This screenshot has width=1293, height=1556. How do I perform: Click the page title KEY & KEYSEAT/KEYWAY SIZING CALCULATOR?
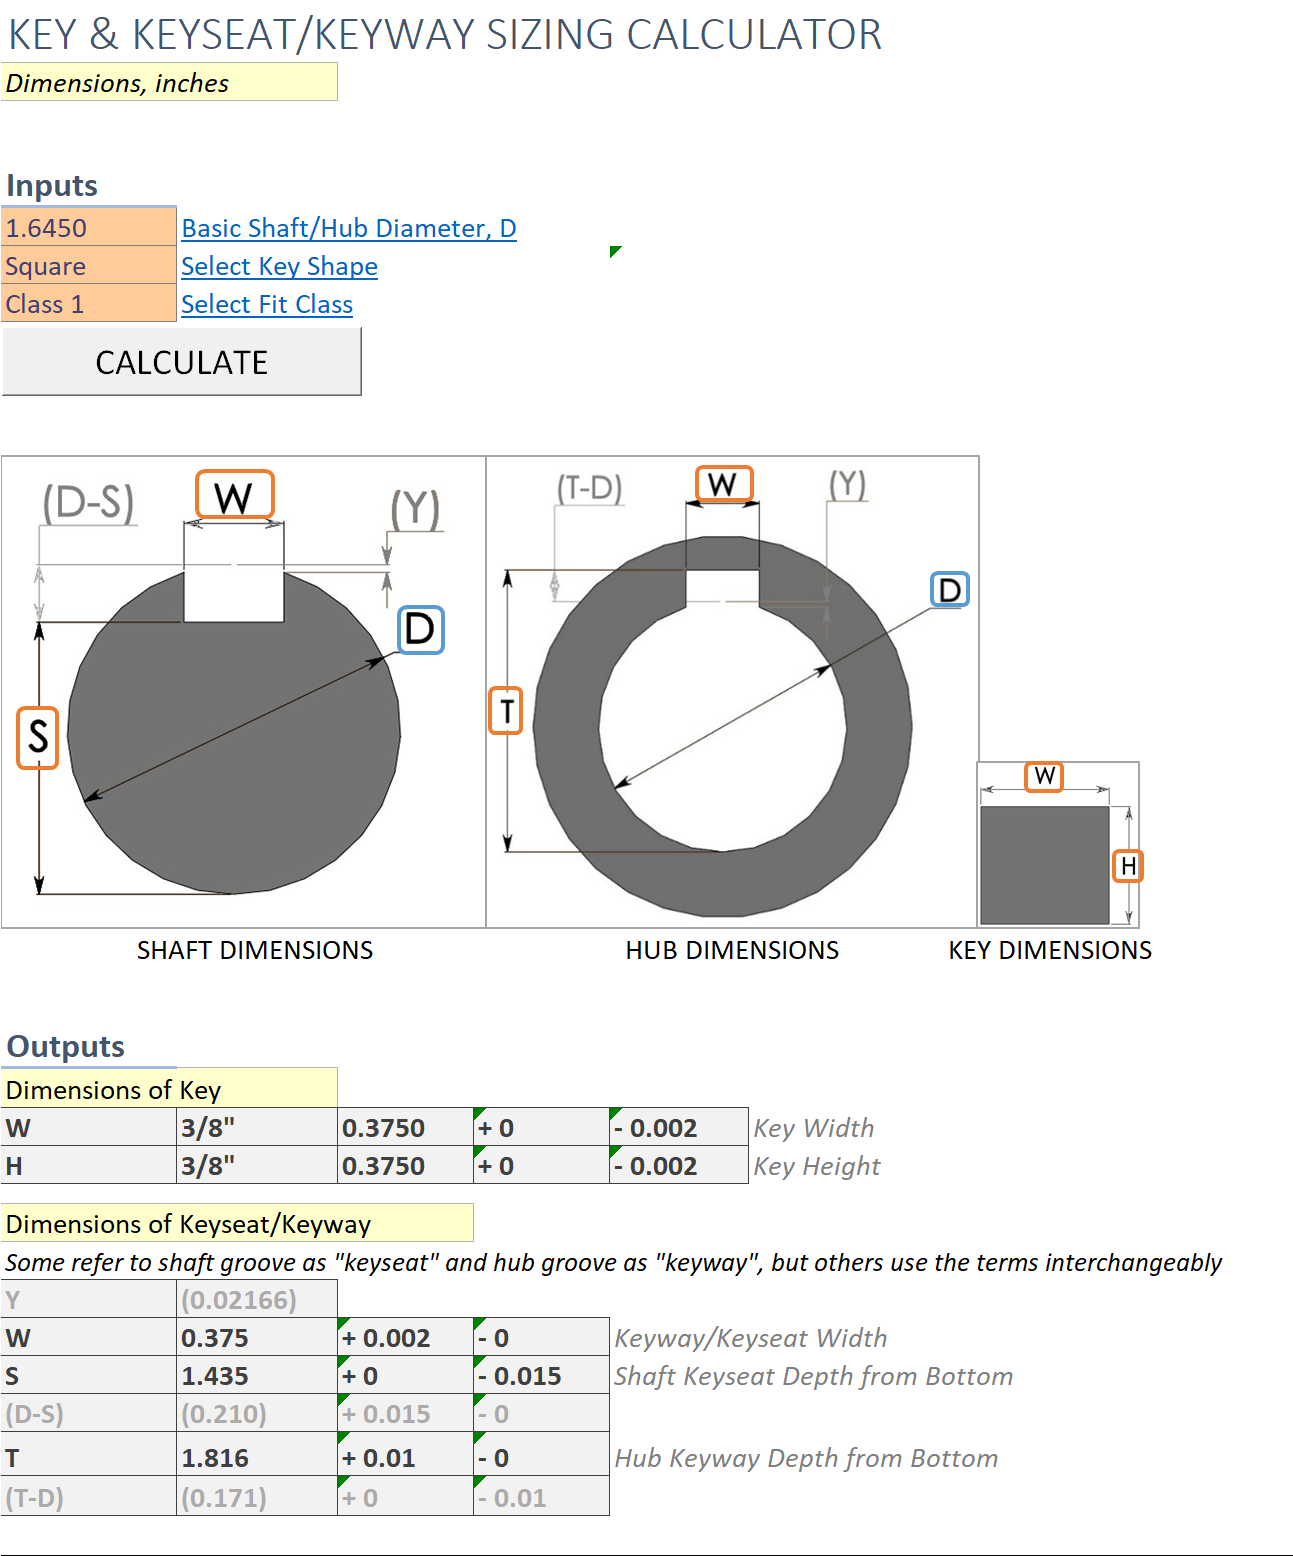pos(445,34)
